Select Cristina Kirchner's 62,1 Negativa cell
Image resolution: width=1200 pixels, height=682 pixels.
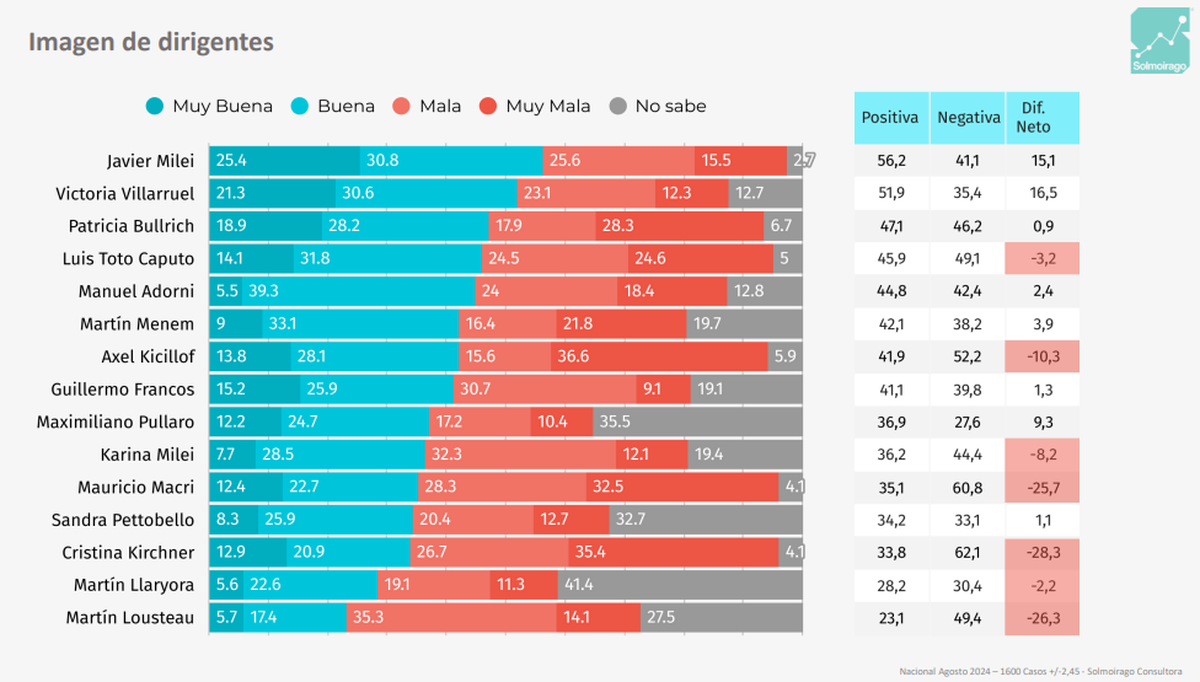[x=968, y=552]
